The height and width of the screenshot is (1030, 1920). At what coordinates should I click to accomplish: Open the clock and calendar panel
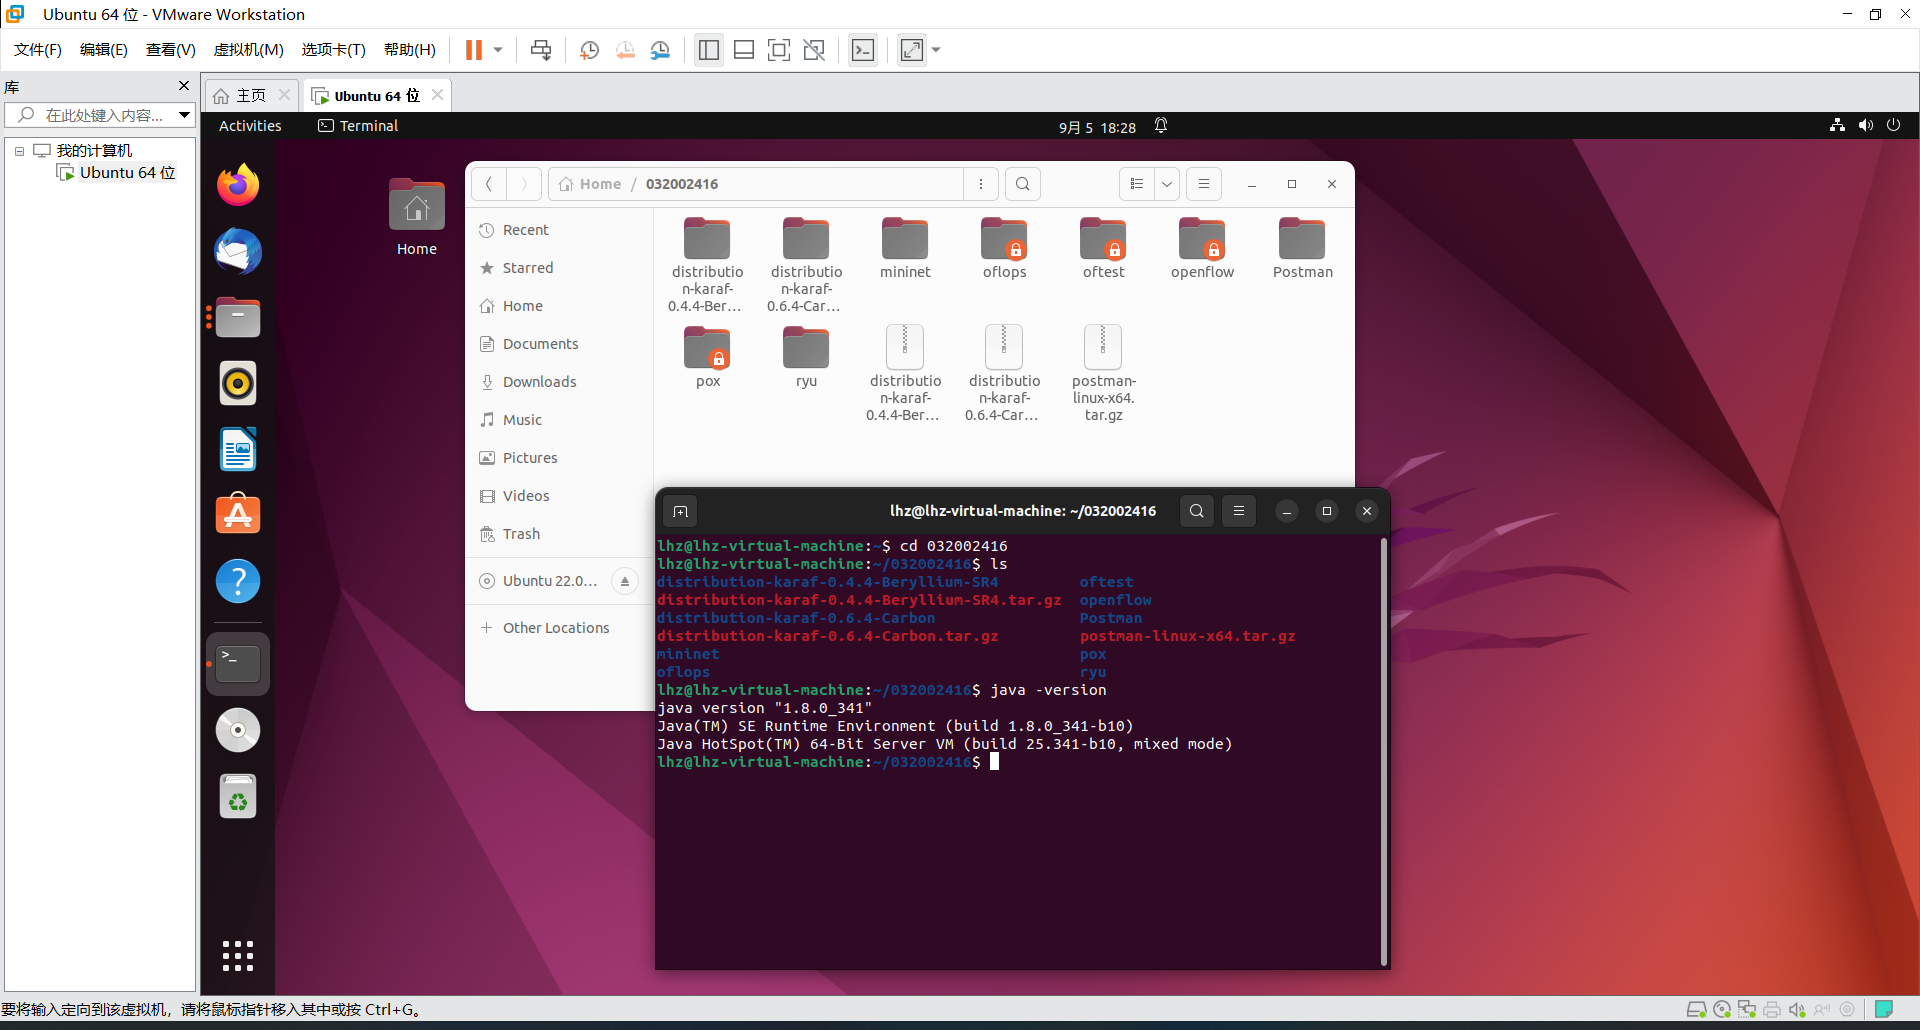click(x=1097, y=127)
